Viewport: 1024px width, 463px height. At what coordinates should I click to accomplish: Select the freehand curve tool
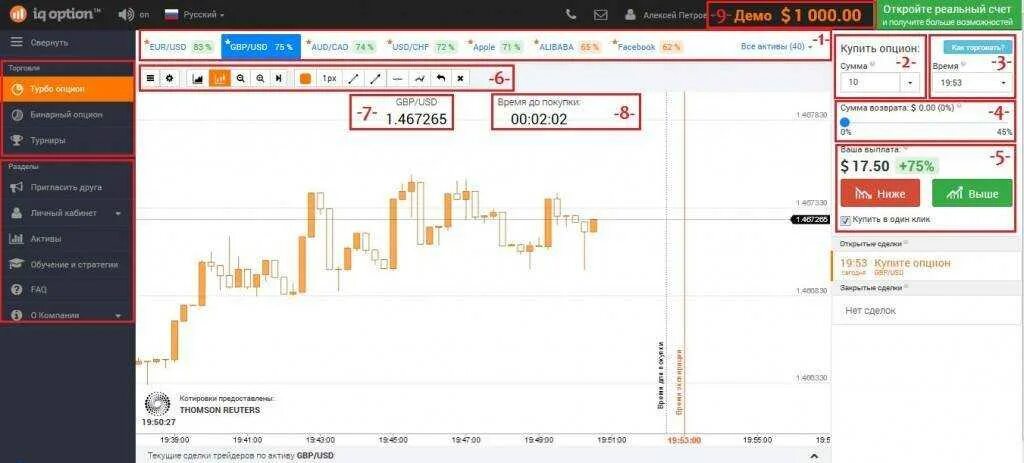419,78
